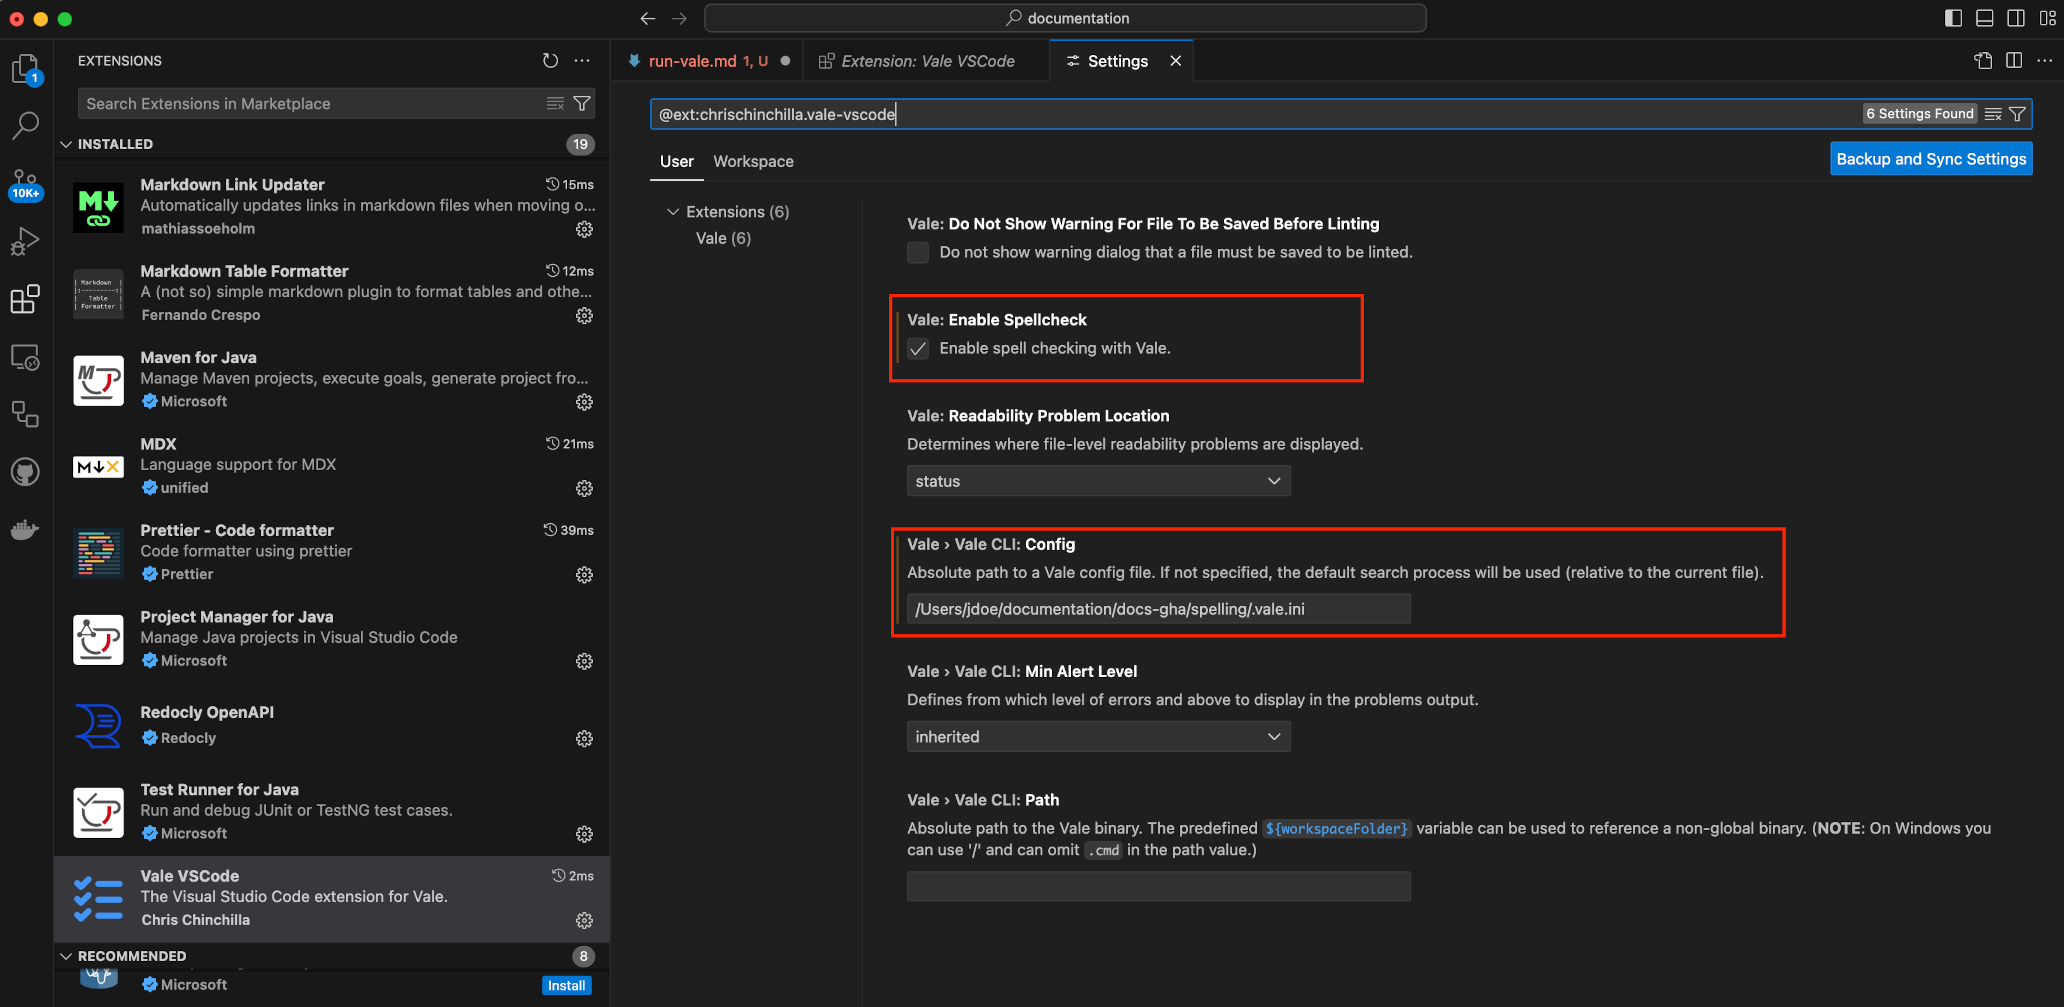Open the Open Settings JSON icon
This screenshot has width=2064, height=1007.
click(1983, 60)
